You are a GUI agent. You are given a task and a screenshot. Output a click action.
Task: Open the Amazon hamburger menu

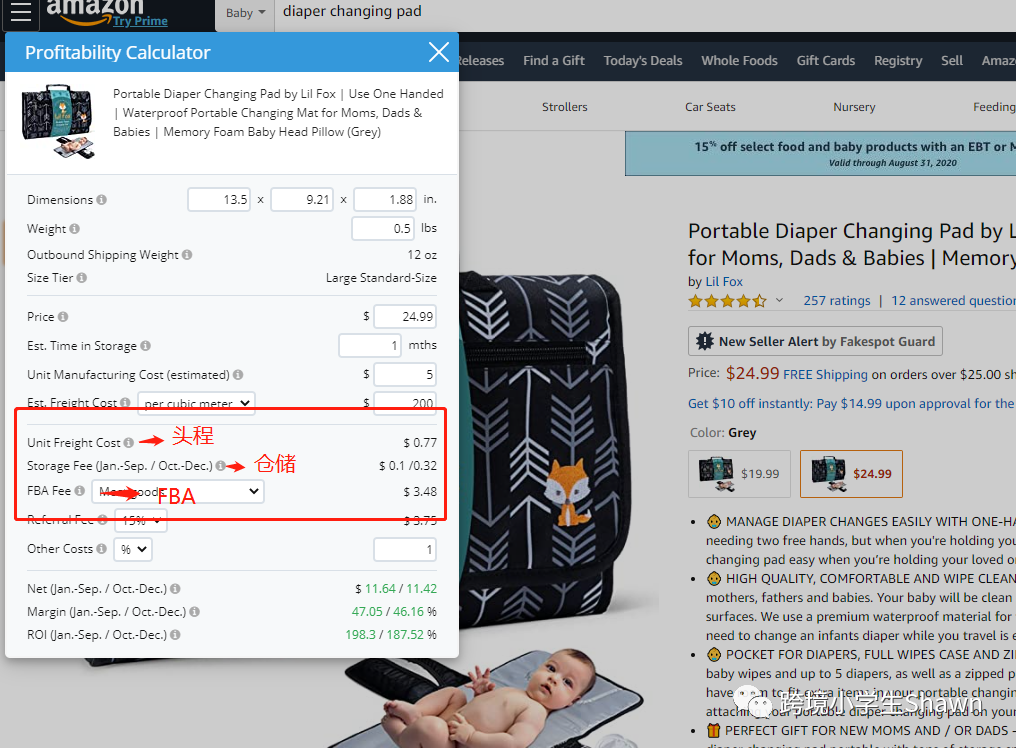tap(21, 12)
